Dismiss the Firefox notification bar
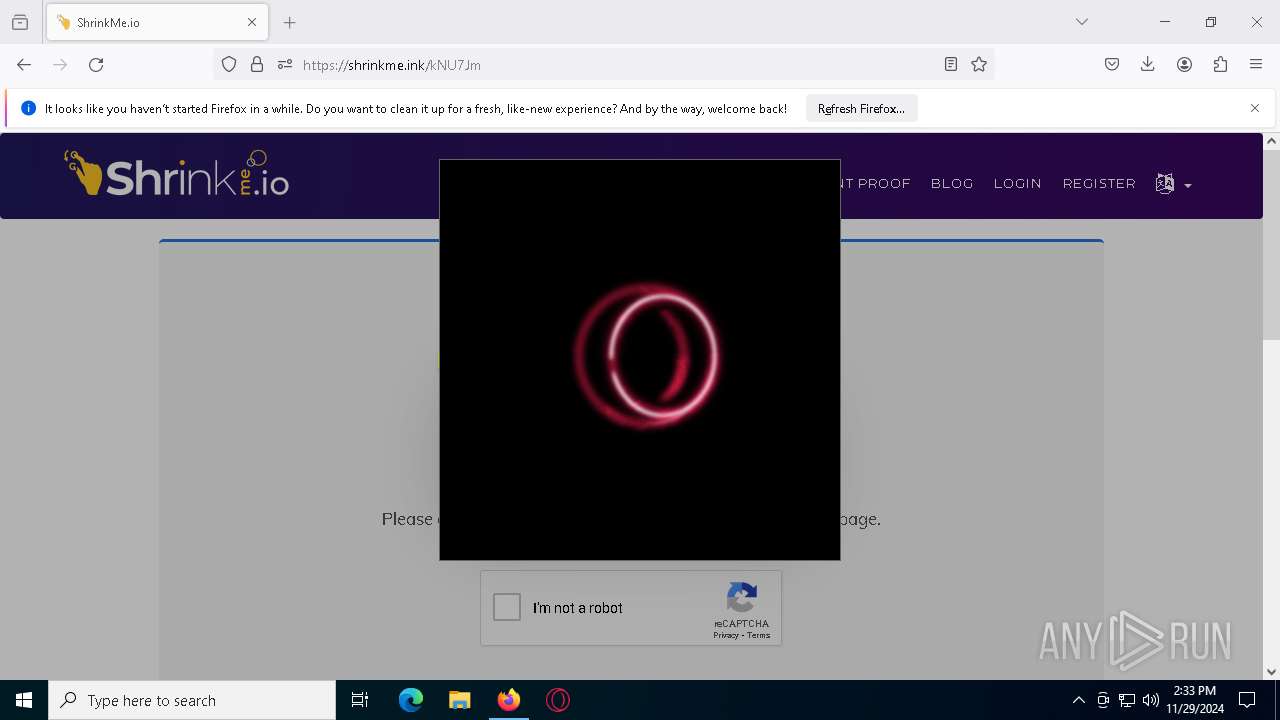The height and width of the screenshot is (720, 1280). pyautogui.click(x=1255, y=108)
